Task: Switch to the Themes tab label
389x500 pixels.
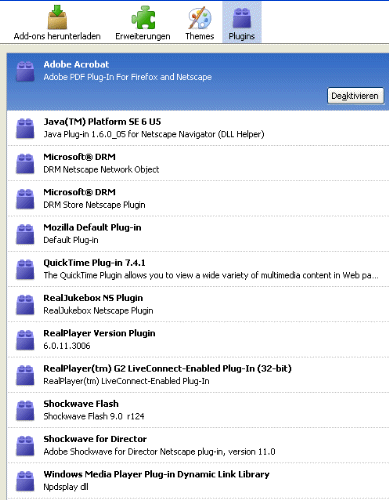Action: pyautogui.click(x=200, y=36)
